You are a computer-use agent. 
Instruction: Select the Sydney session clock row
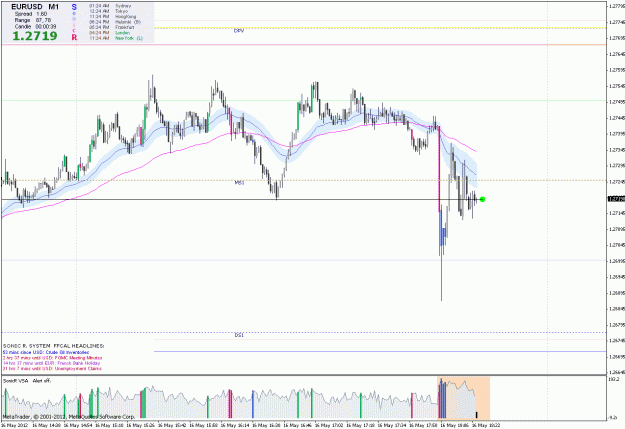[110, 6]
